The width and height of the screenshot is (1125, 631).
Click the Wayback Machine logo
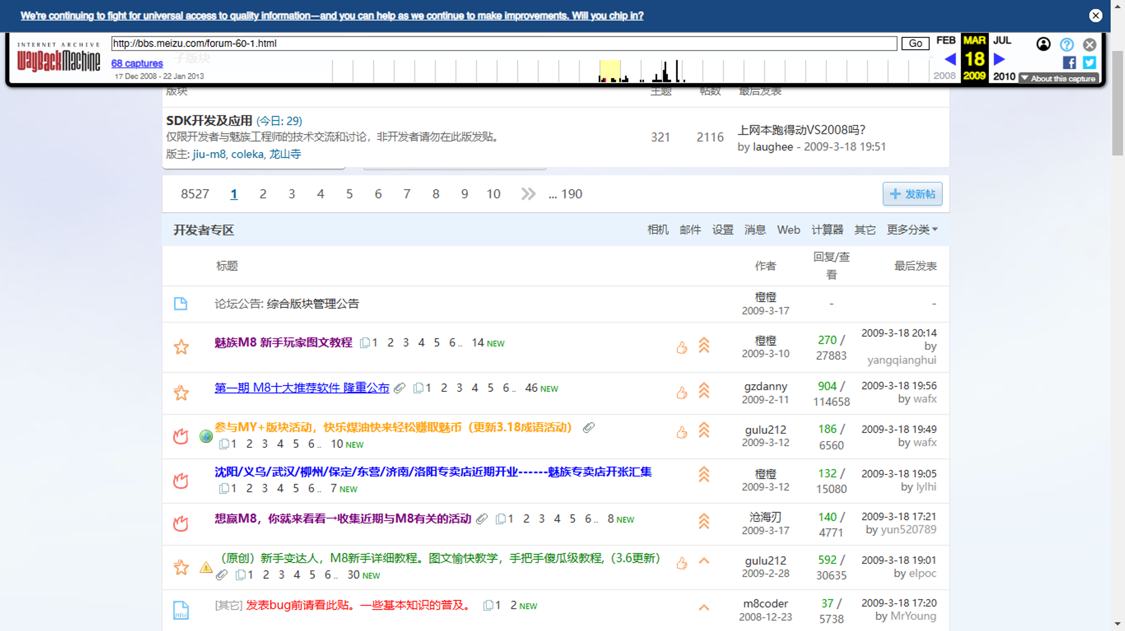(59, 59)
